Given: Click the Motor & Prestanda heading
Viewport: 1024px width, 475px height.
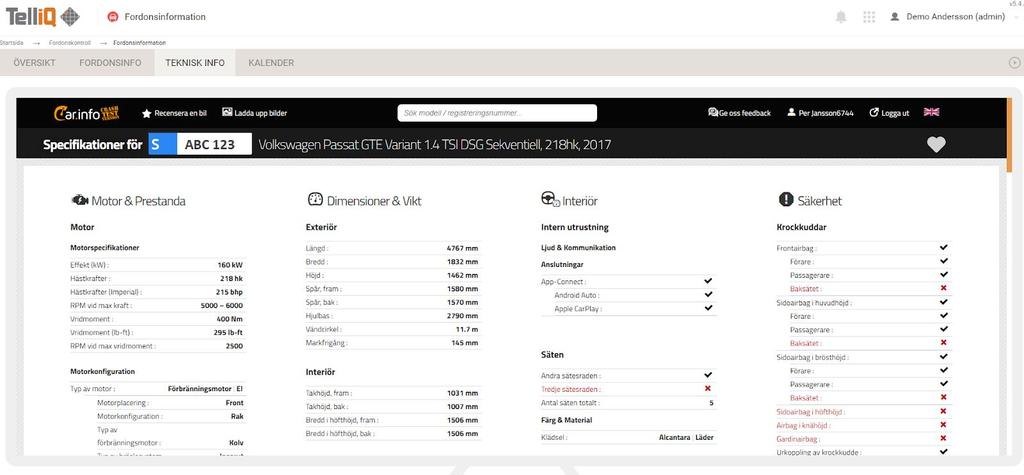Looking at the screenshot, I should coord(138,201).
